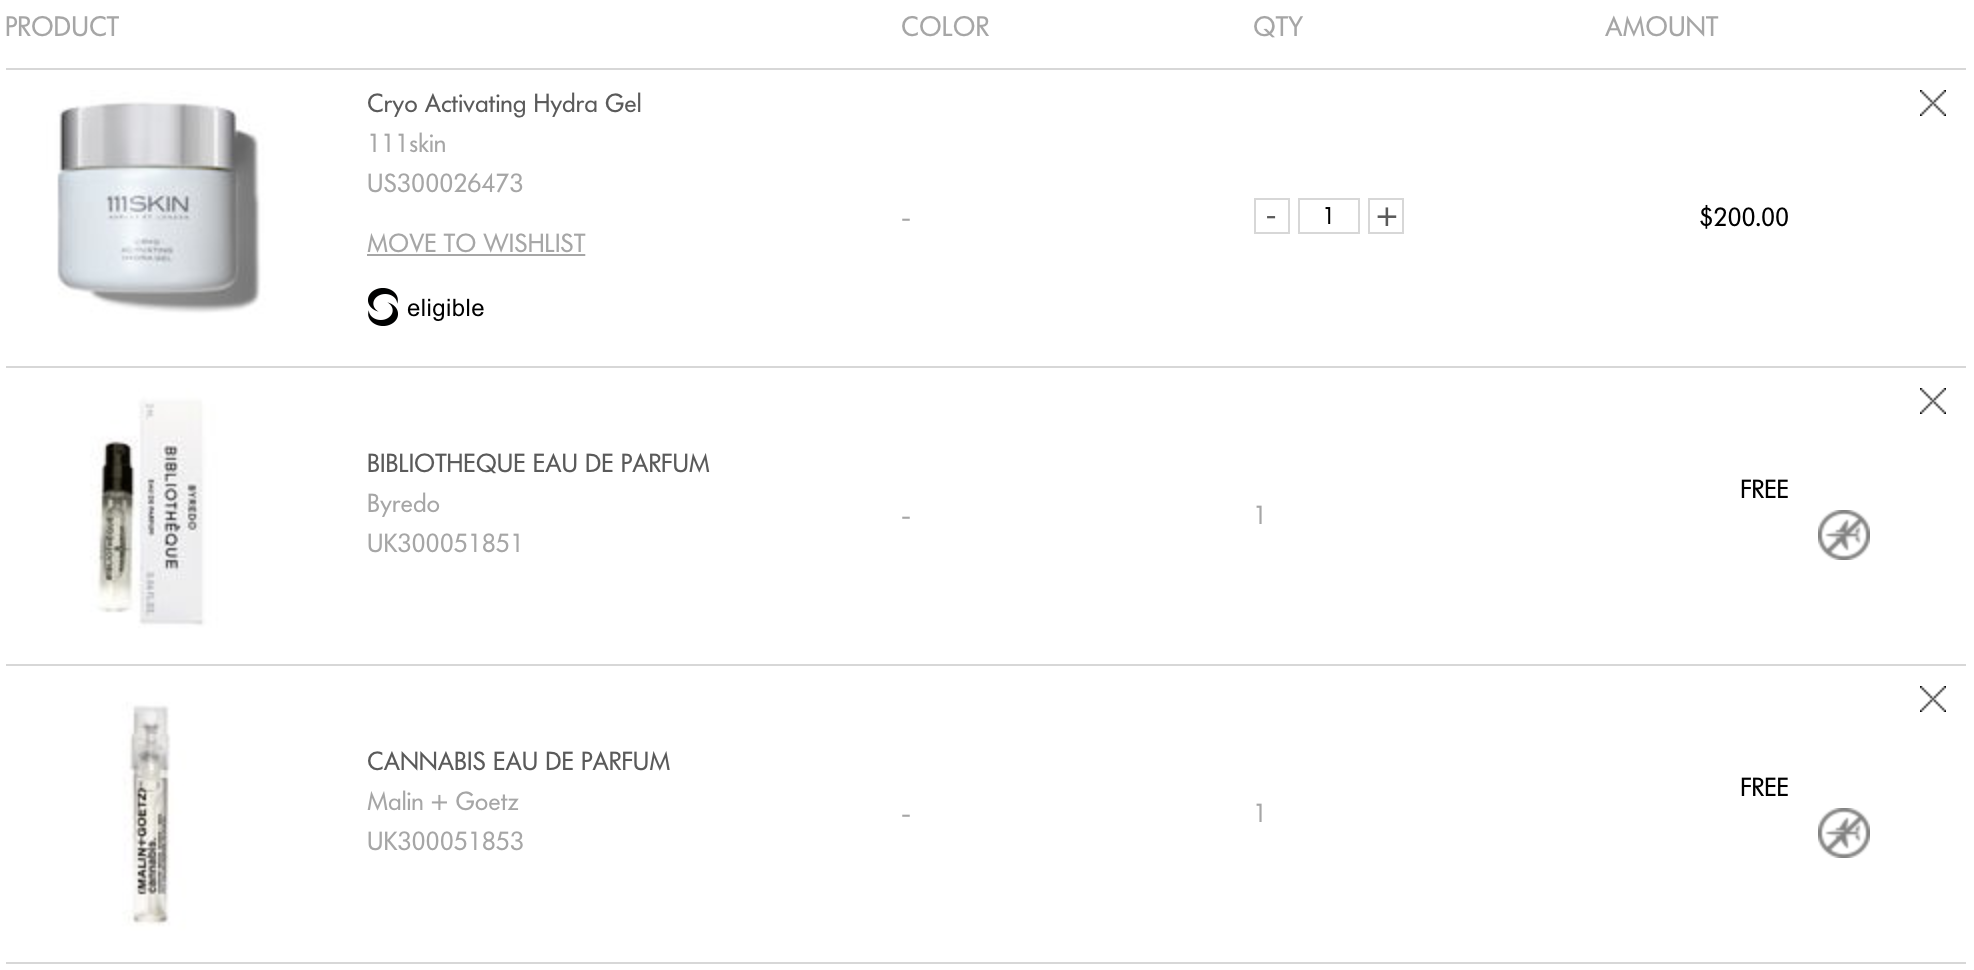Open BIBLIOTHEQUE EAU DE PARFUM product title
Screen dimensions: 1974x970
coord(538,463)
